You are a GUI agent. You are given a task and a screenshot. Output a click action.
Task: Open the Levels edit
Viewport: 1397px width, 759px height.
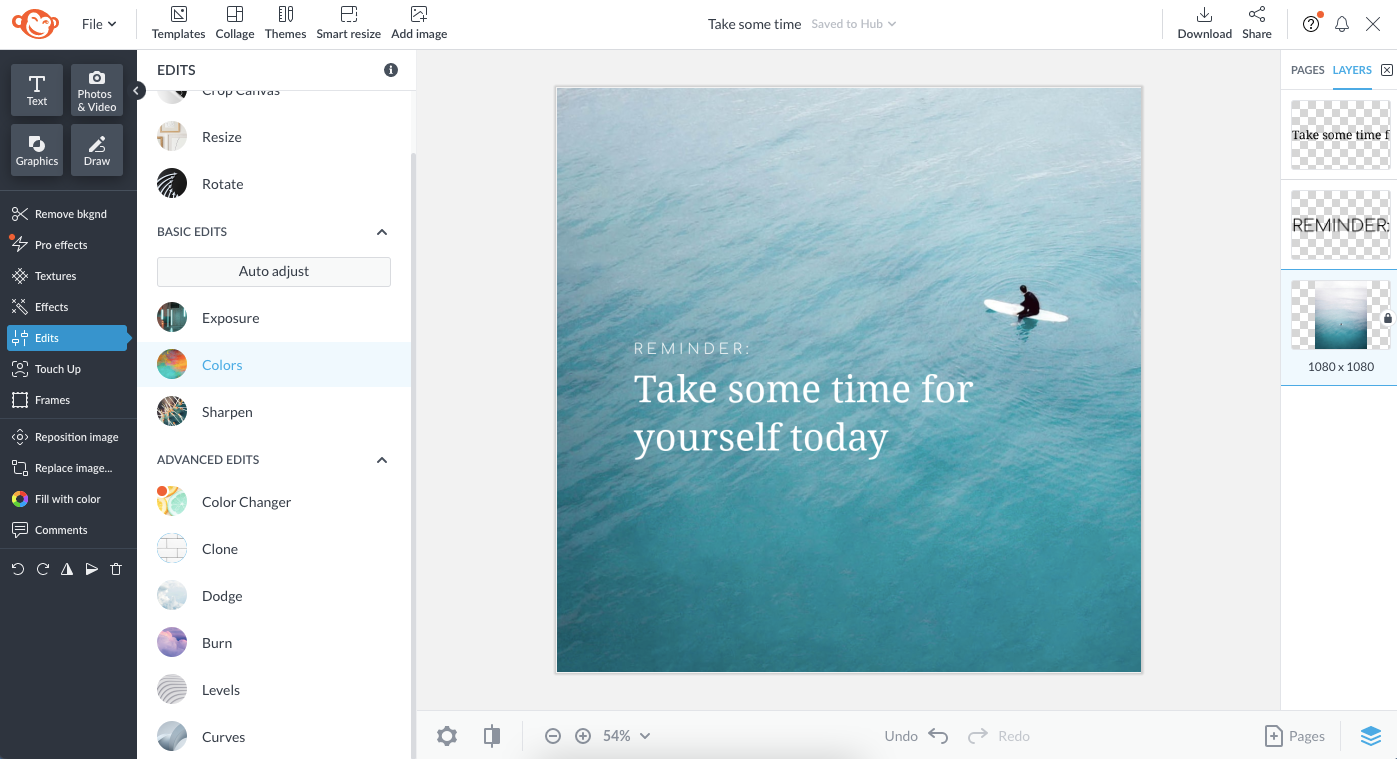(274, 690)
